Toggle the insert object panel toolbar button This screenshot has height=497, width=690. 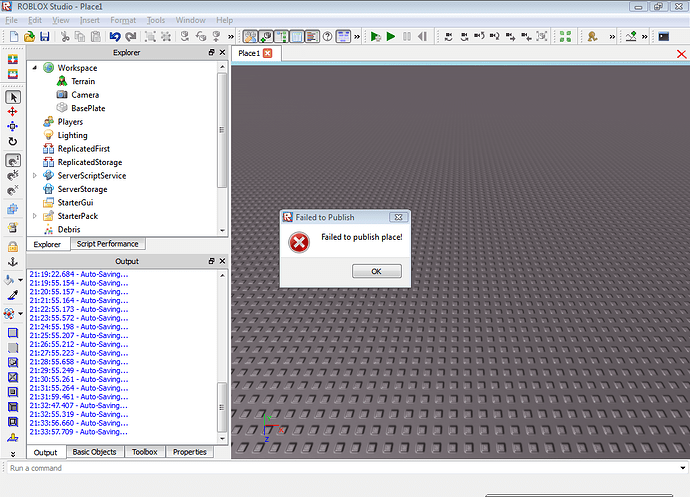click(x=266, y=37)
